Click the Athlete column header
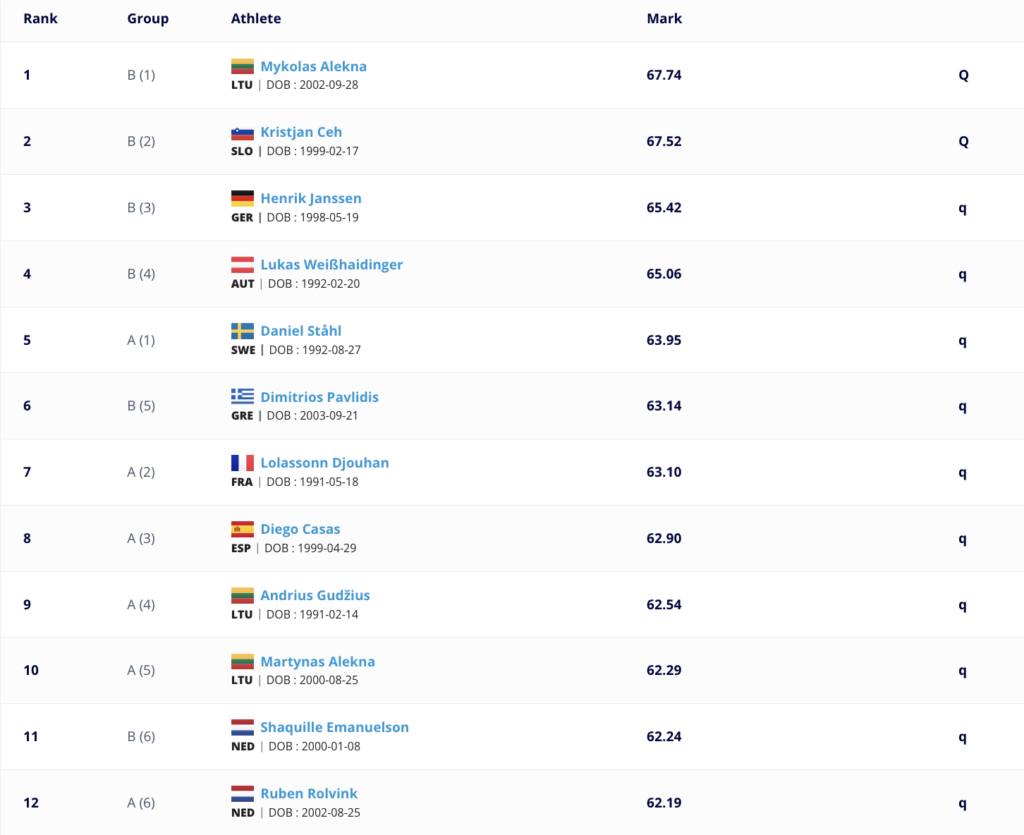Viewport: 1024px width, 835px height. [256, 18]
